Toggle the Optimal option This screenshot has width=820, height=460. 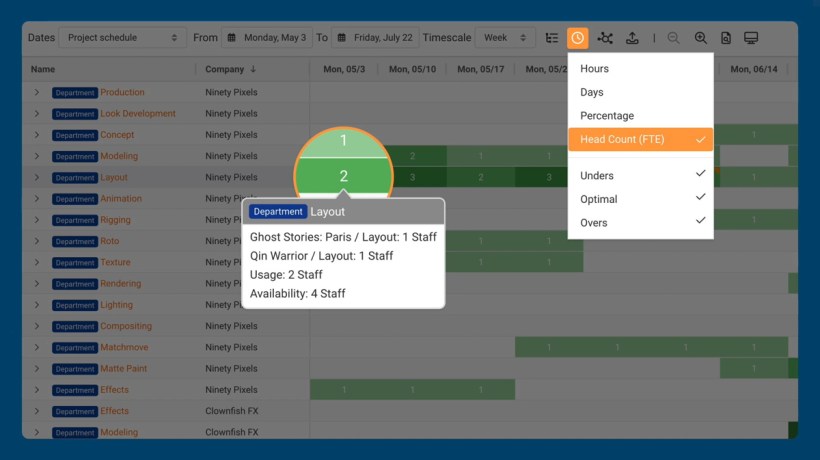pos(641,199)
